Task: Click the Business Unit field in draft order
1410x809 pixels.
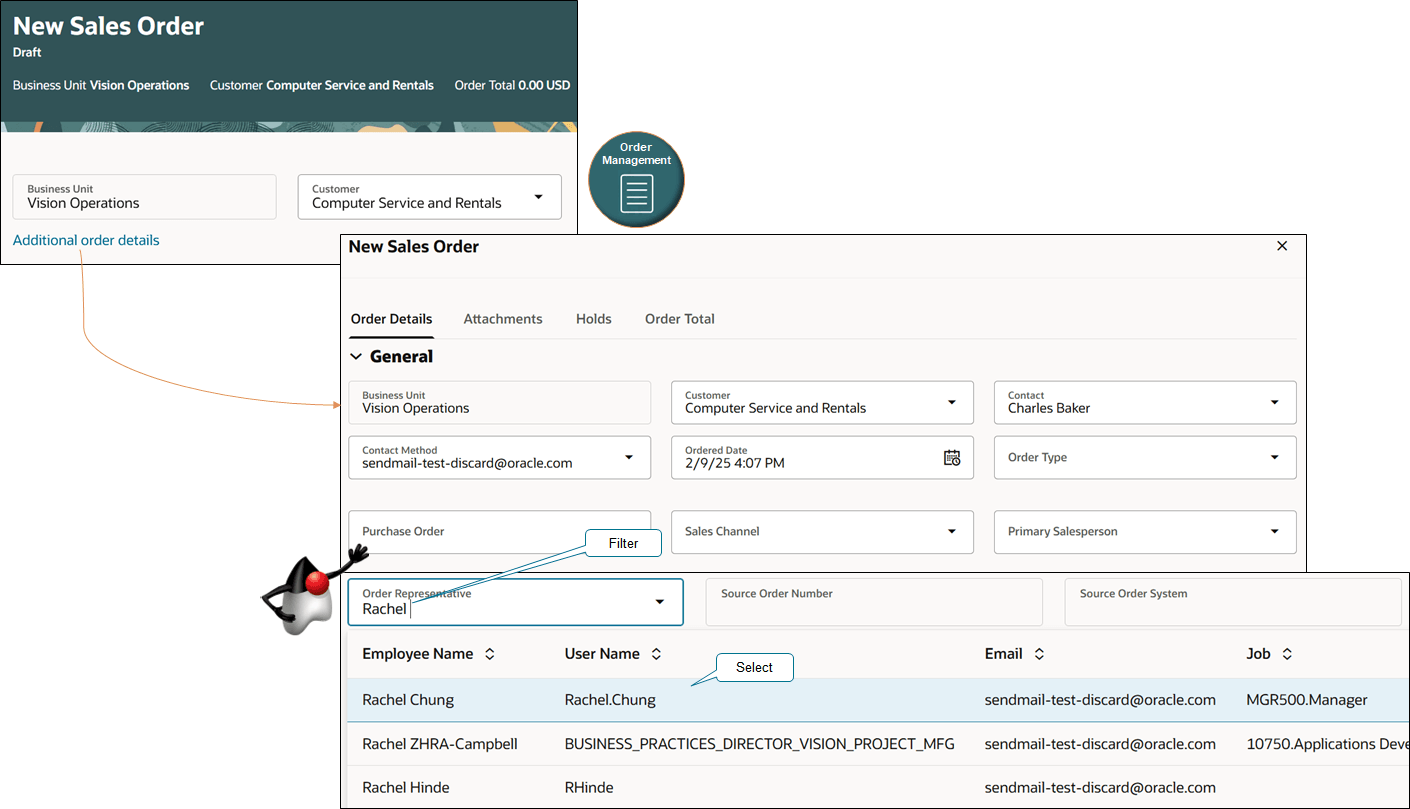Action: [x=145, y=197]
